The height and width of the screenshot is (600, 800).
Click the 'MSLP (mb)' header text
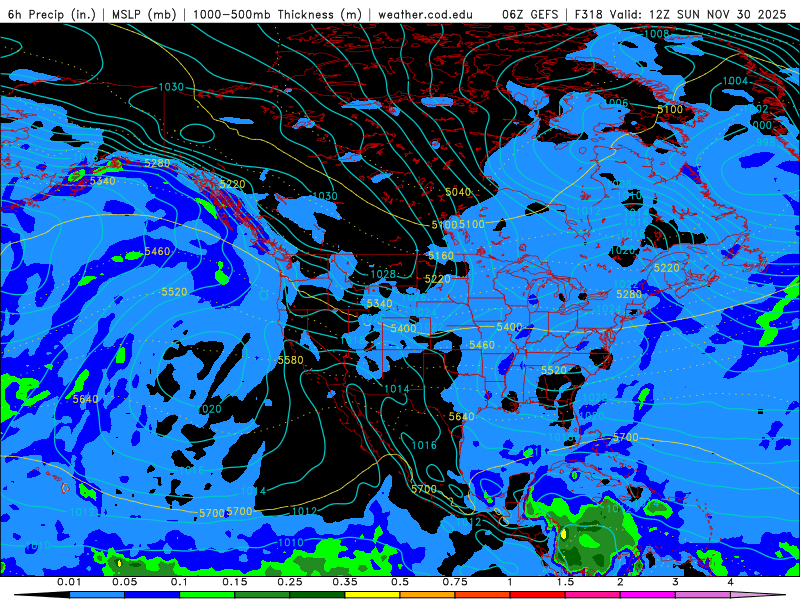[144, 14]
